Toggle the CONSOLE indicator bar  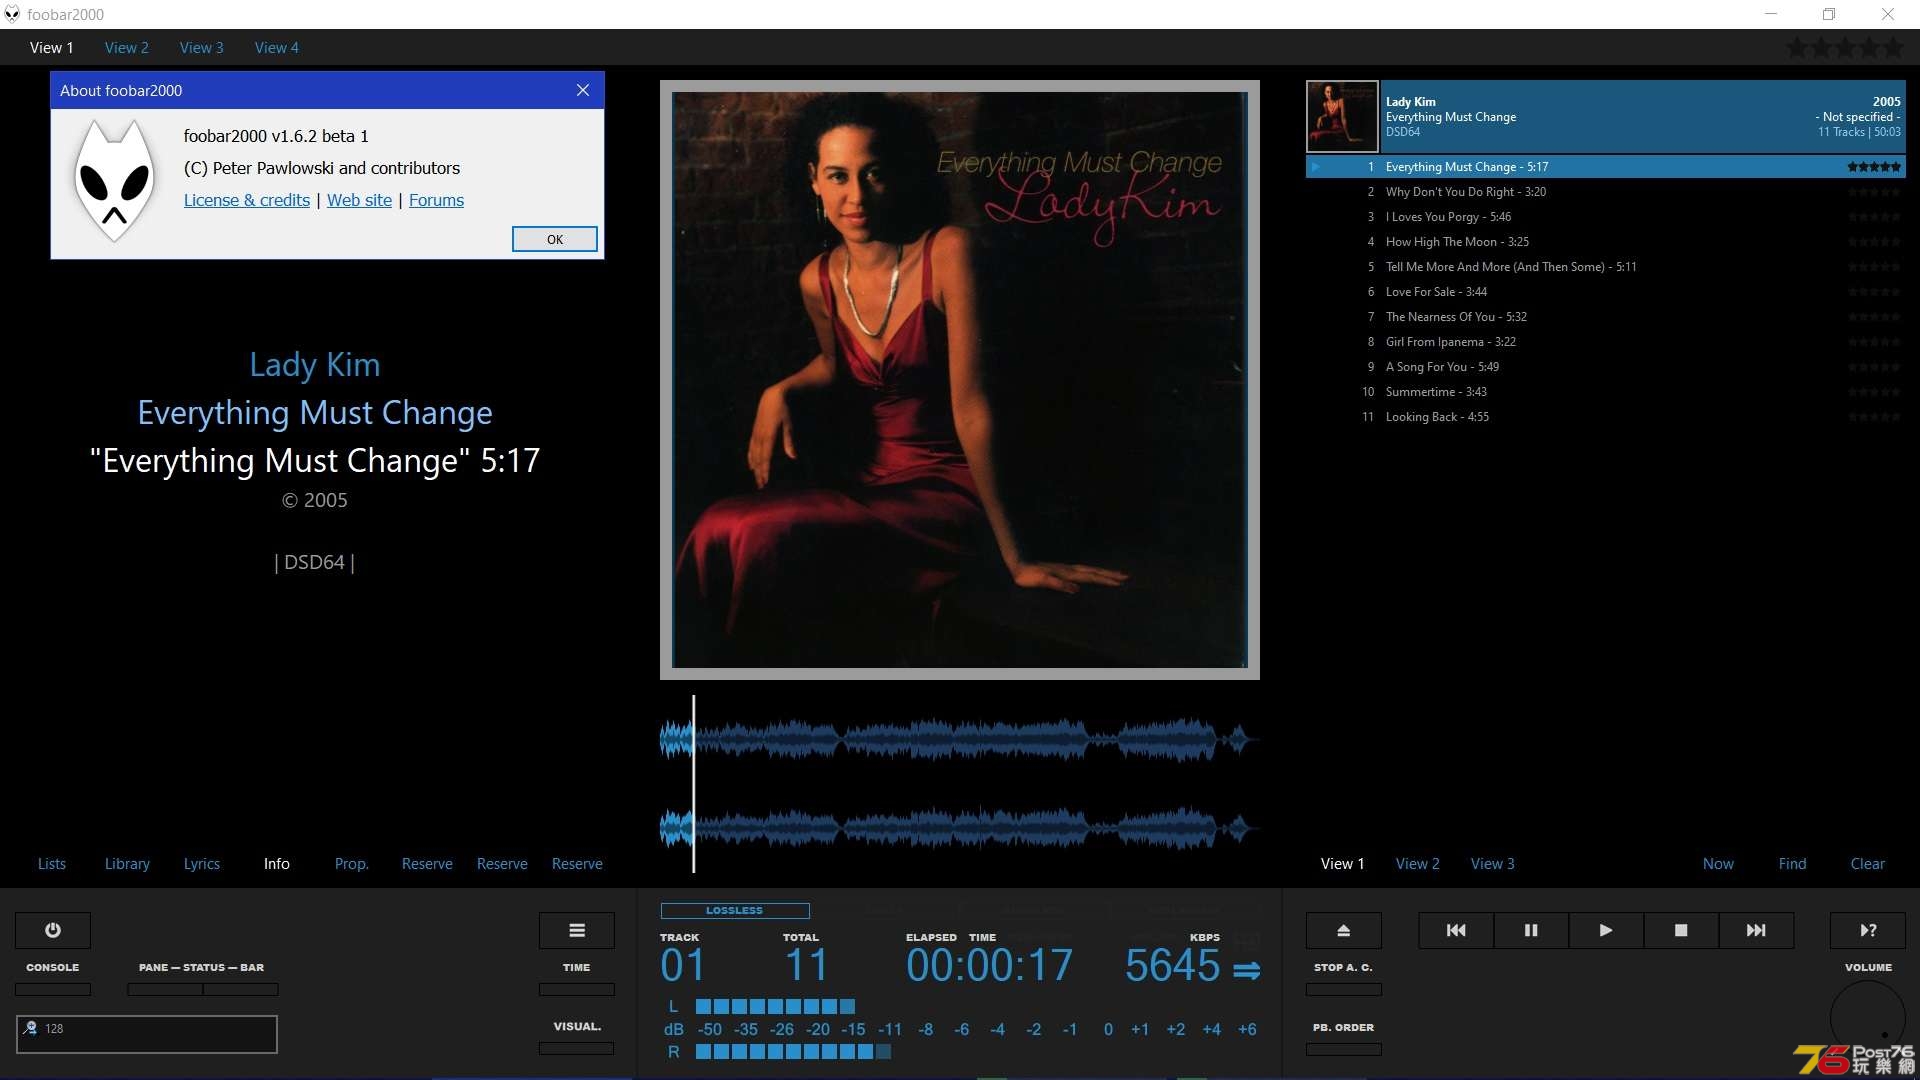click(53, 989)
